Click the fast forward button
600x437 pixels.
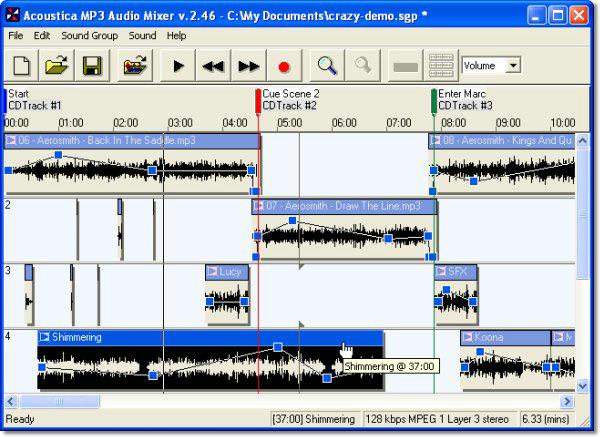[x=249, y=66]
